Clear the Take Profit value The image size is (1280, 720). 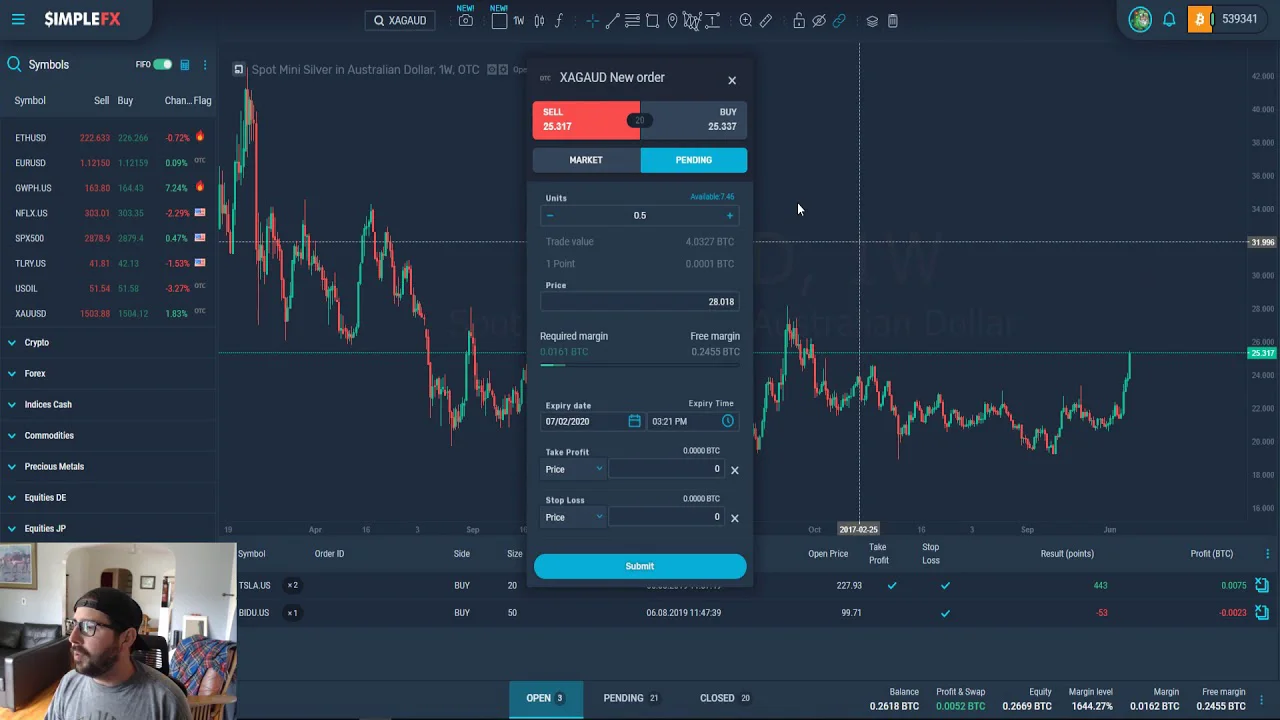tap(735, 470)
